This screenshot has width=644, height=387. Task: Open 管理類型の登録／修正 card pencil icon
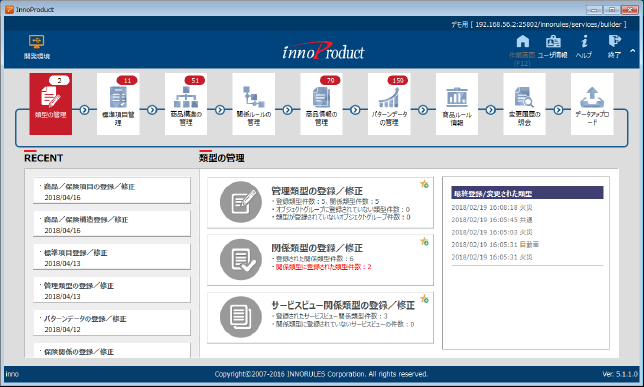[241, 202]
